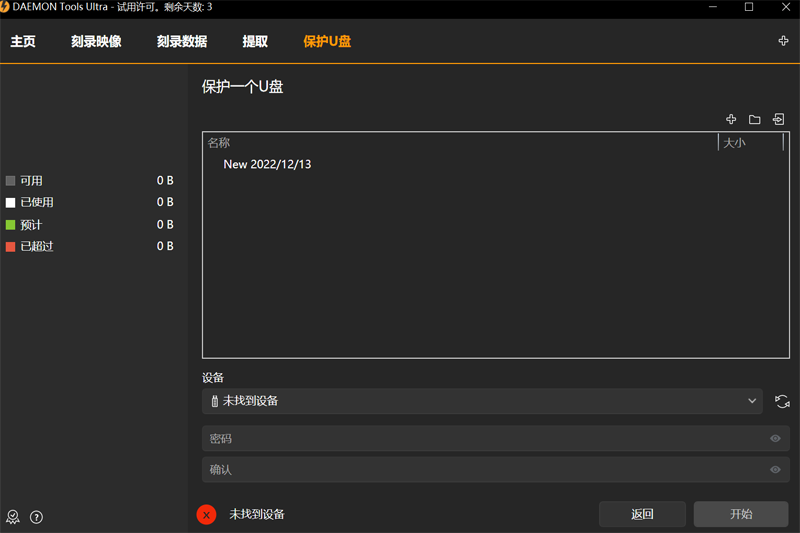This screenshot has height=533, width=800.
Task: Click the import icon above the file list
Action: (x=778, y=119)
